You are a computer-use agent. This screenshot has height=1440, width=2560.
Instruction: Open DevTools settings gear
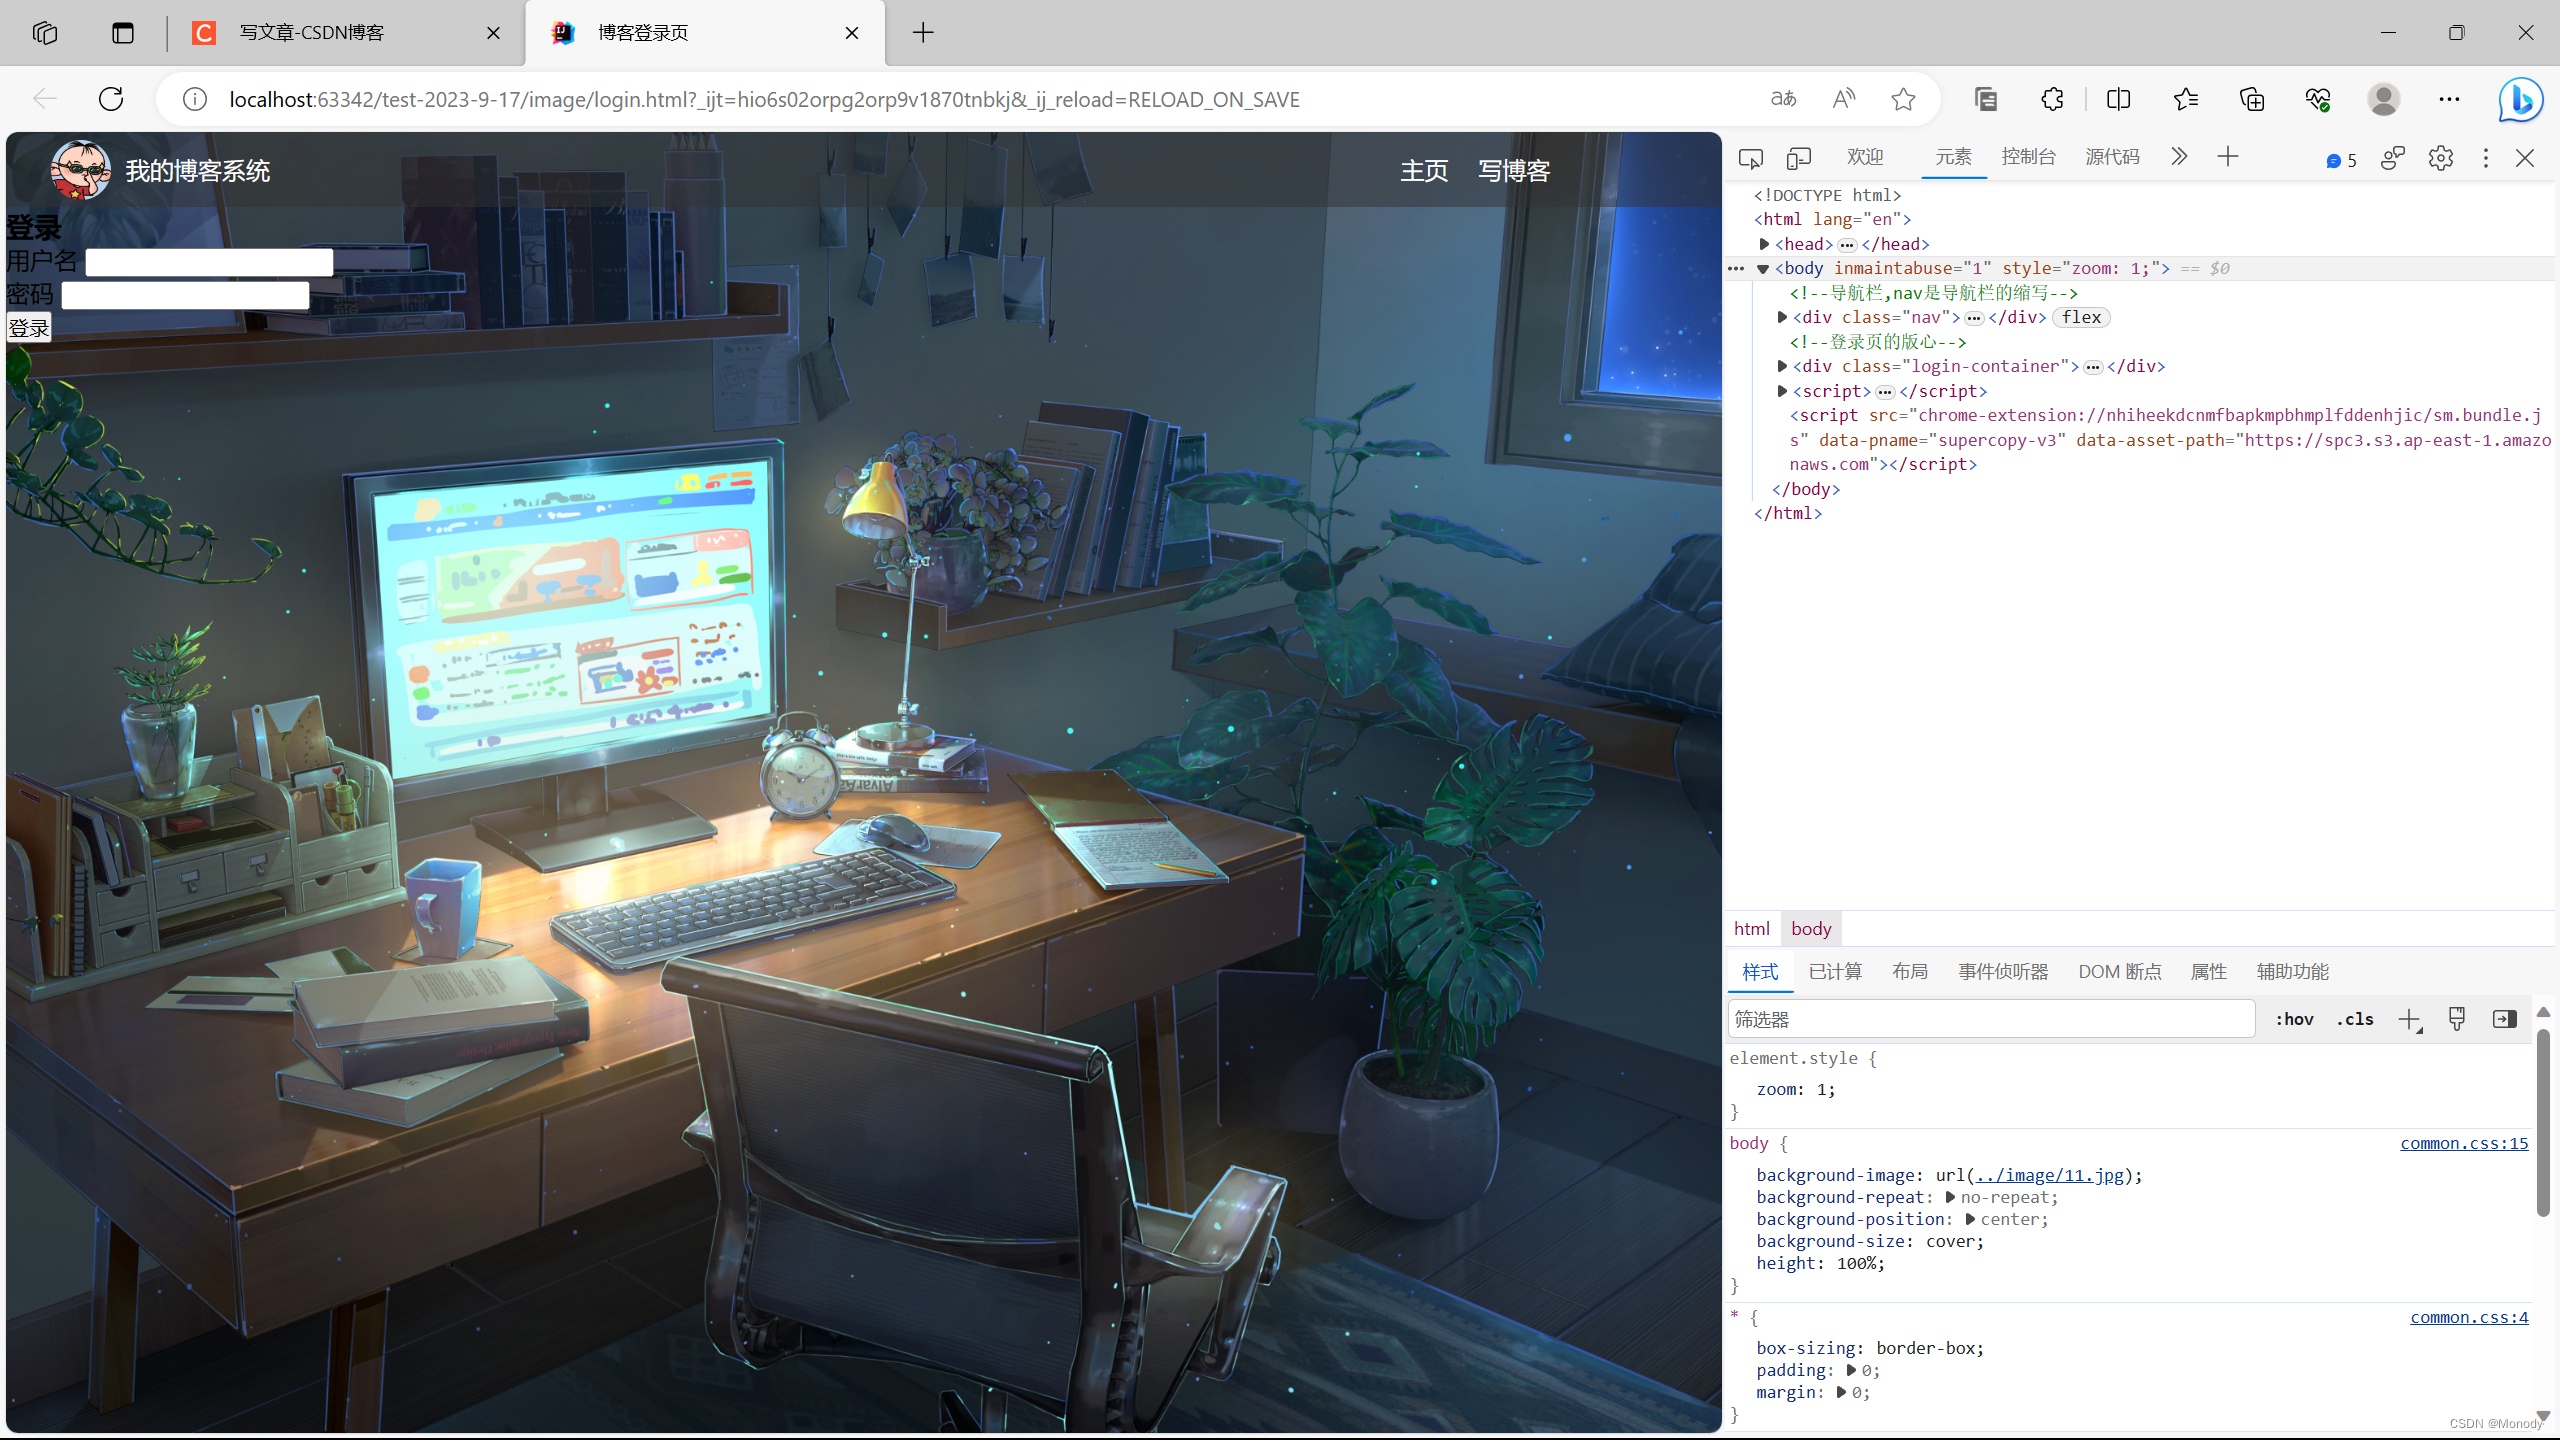2441,158
